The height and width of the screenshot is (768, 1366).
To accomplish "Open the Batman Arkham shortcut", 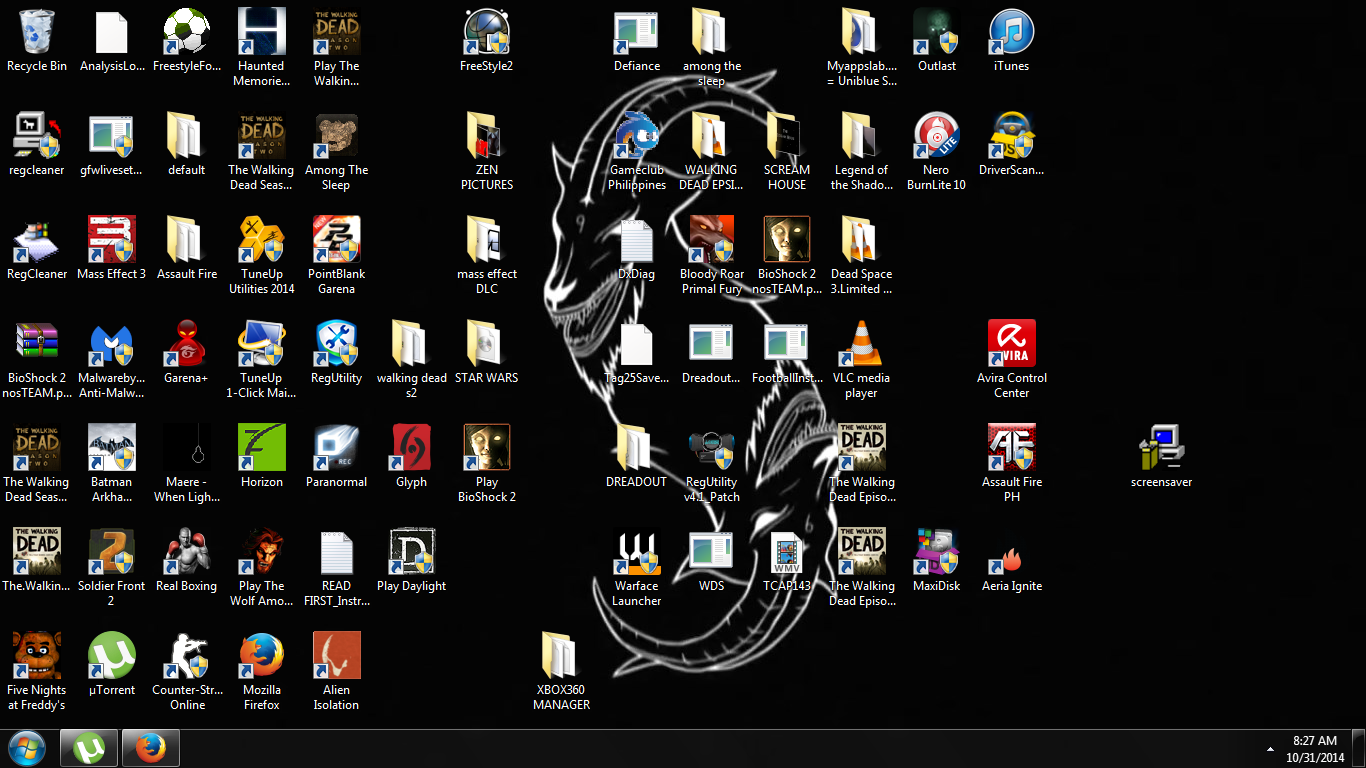I will (112, 448).
